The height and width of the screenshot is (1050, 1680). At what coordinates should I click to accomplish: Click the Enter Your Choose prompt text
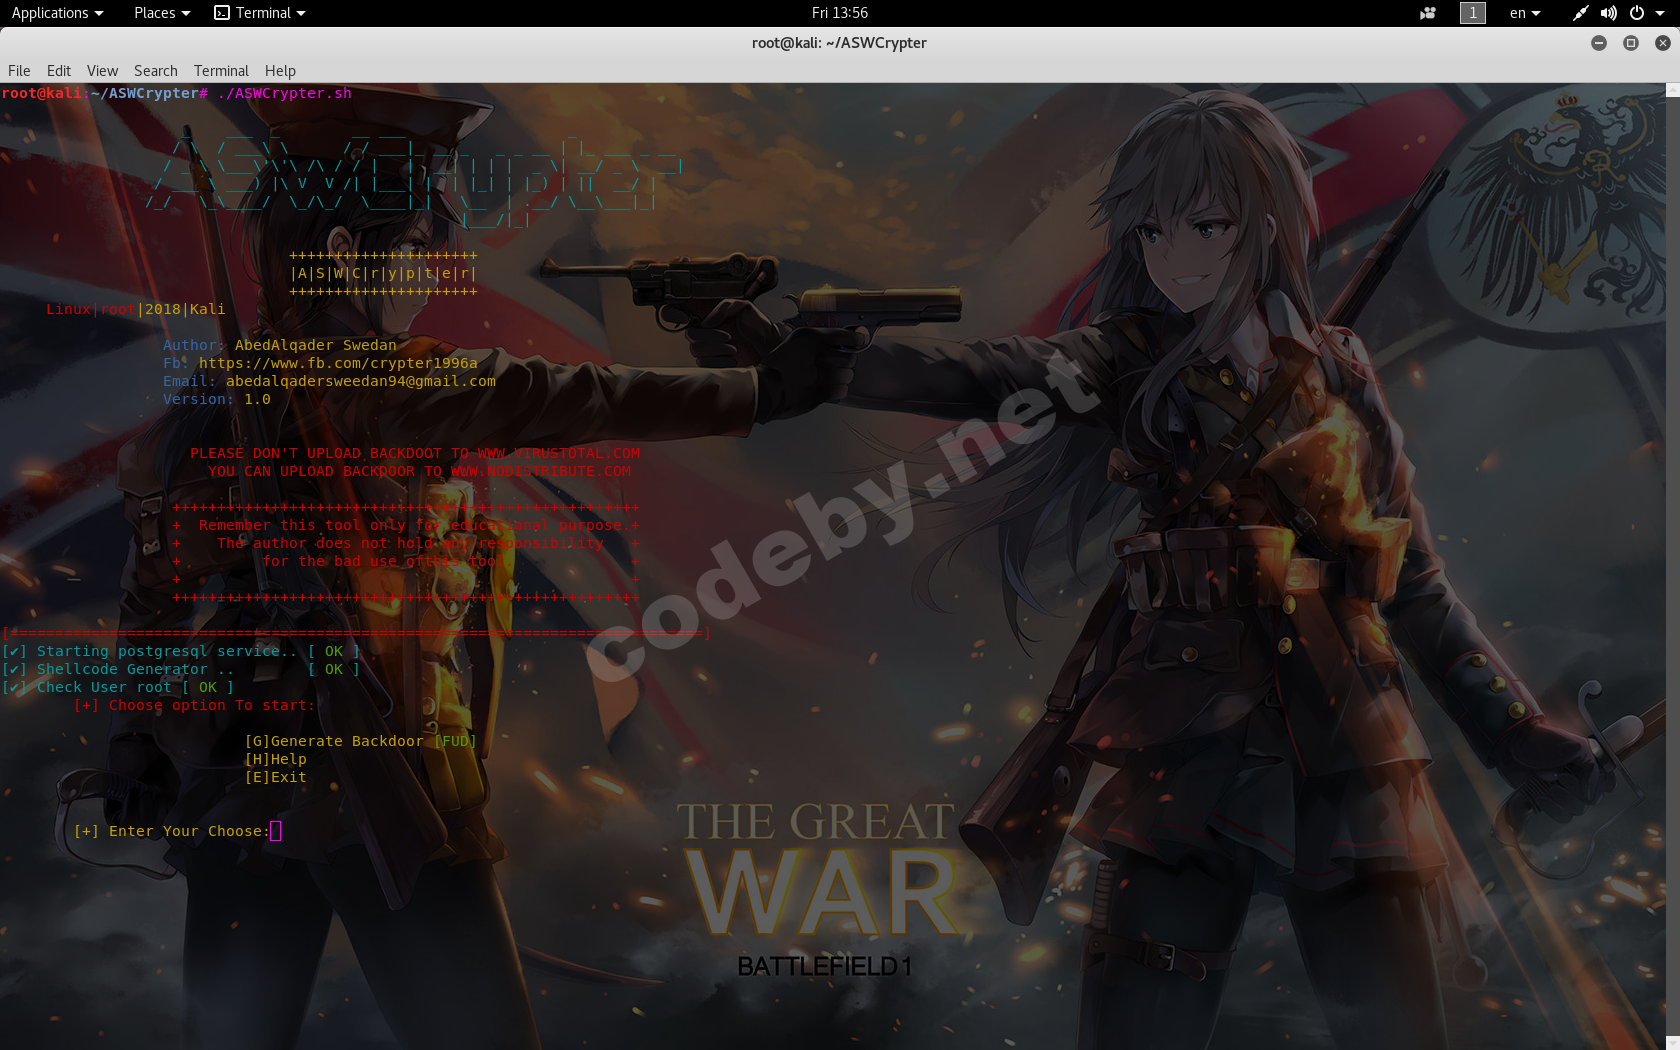[x=172, y=831]
